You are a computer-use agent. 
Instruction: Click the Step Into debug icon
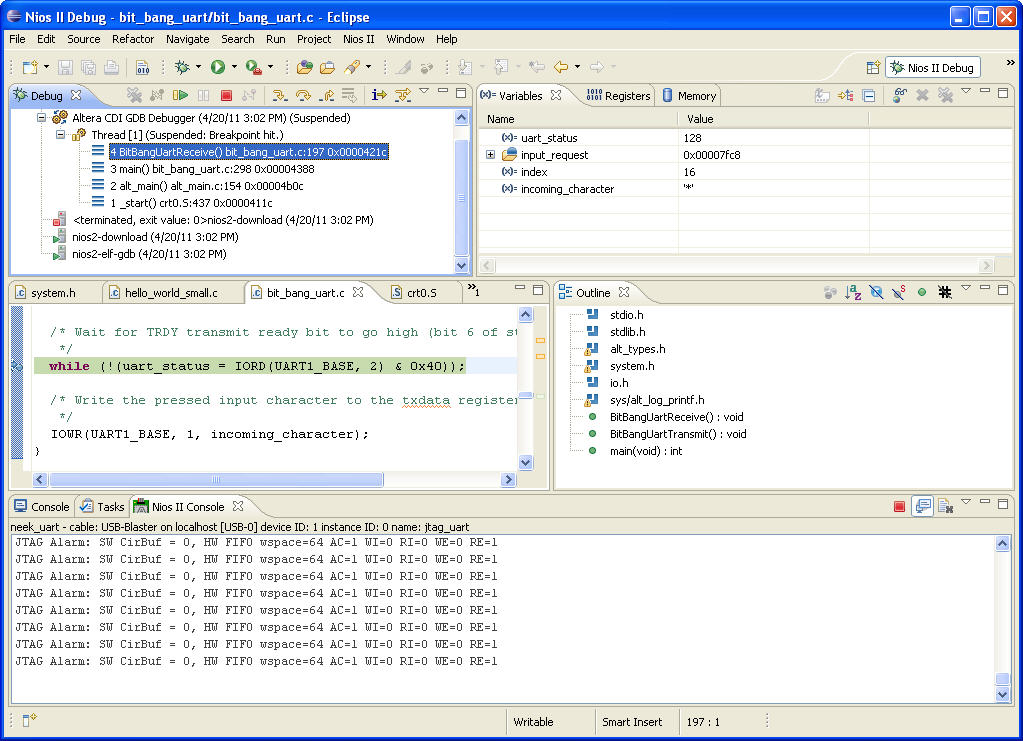click(279, 96)
